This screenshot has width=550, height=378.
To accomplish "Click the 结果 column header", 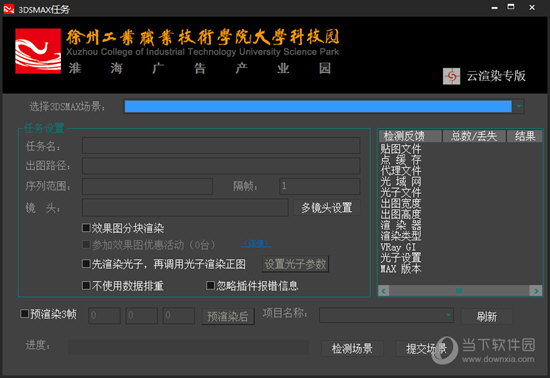I will click(x=524, y=136).
